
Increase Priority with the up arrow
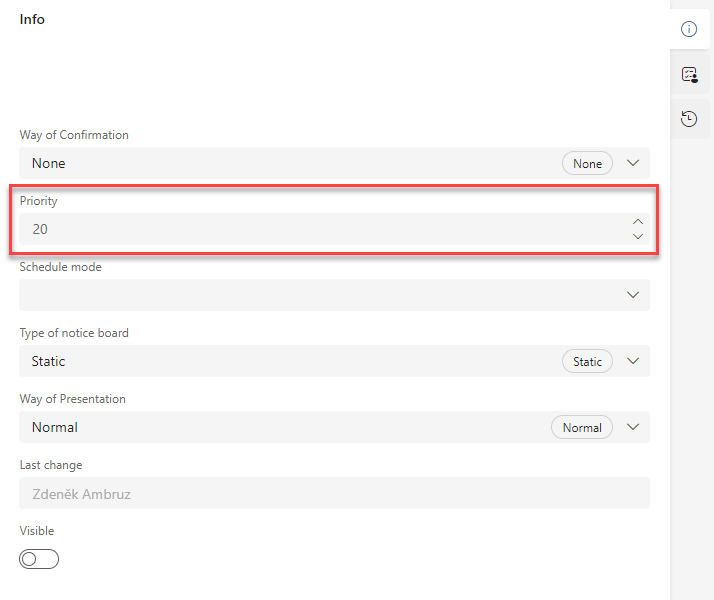pyautogui.click(x=638, y=222)
